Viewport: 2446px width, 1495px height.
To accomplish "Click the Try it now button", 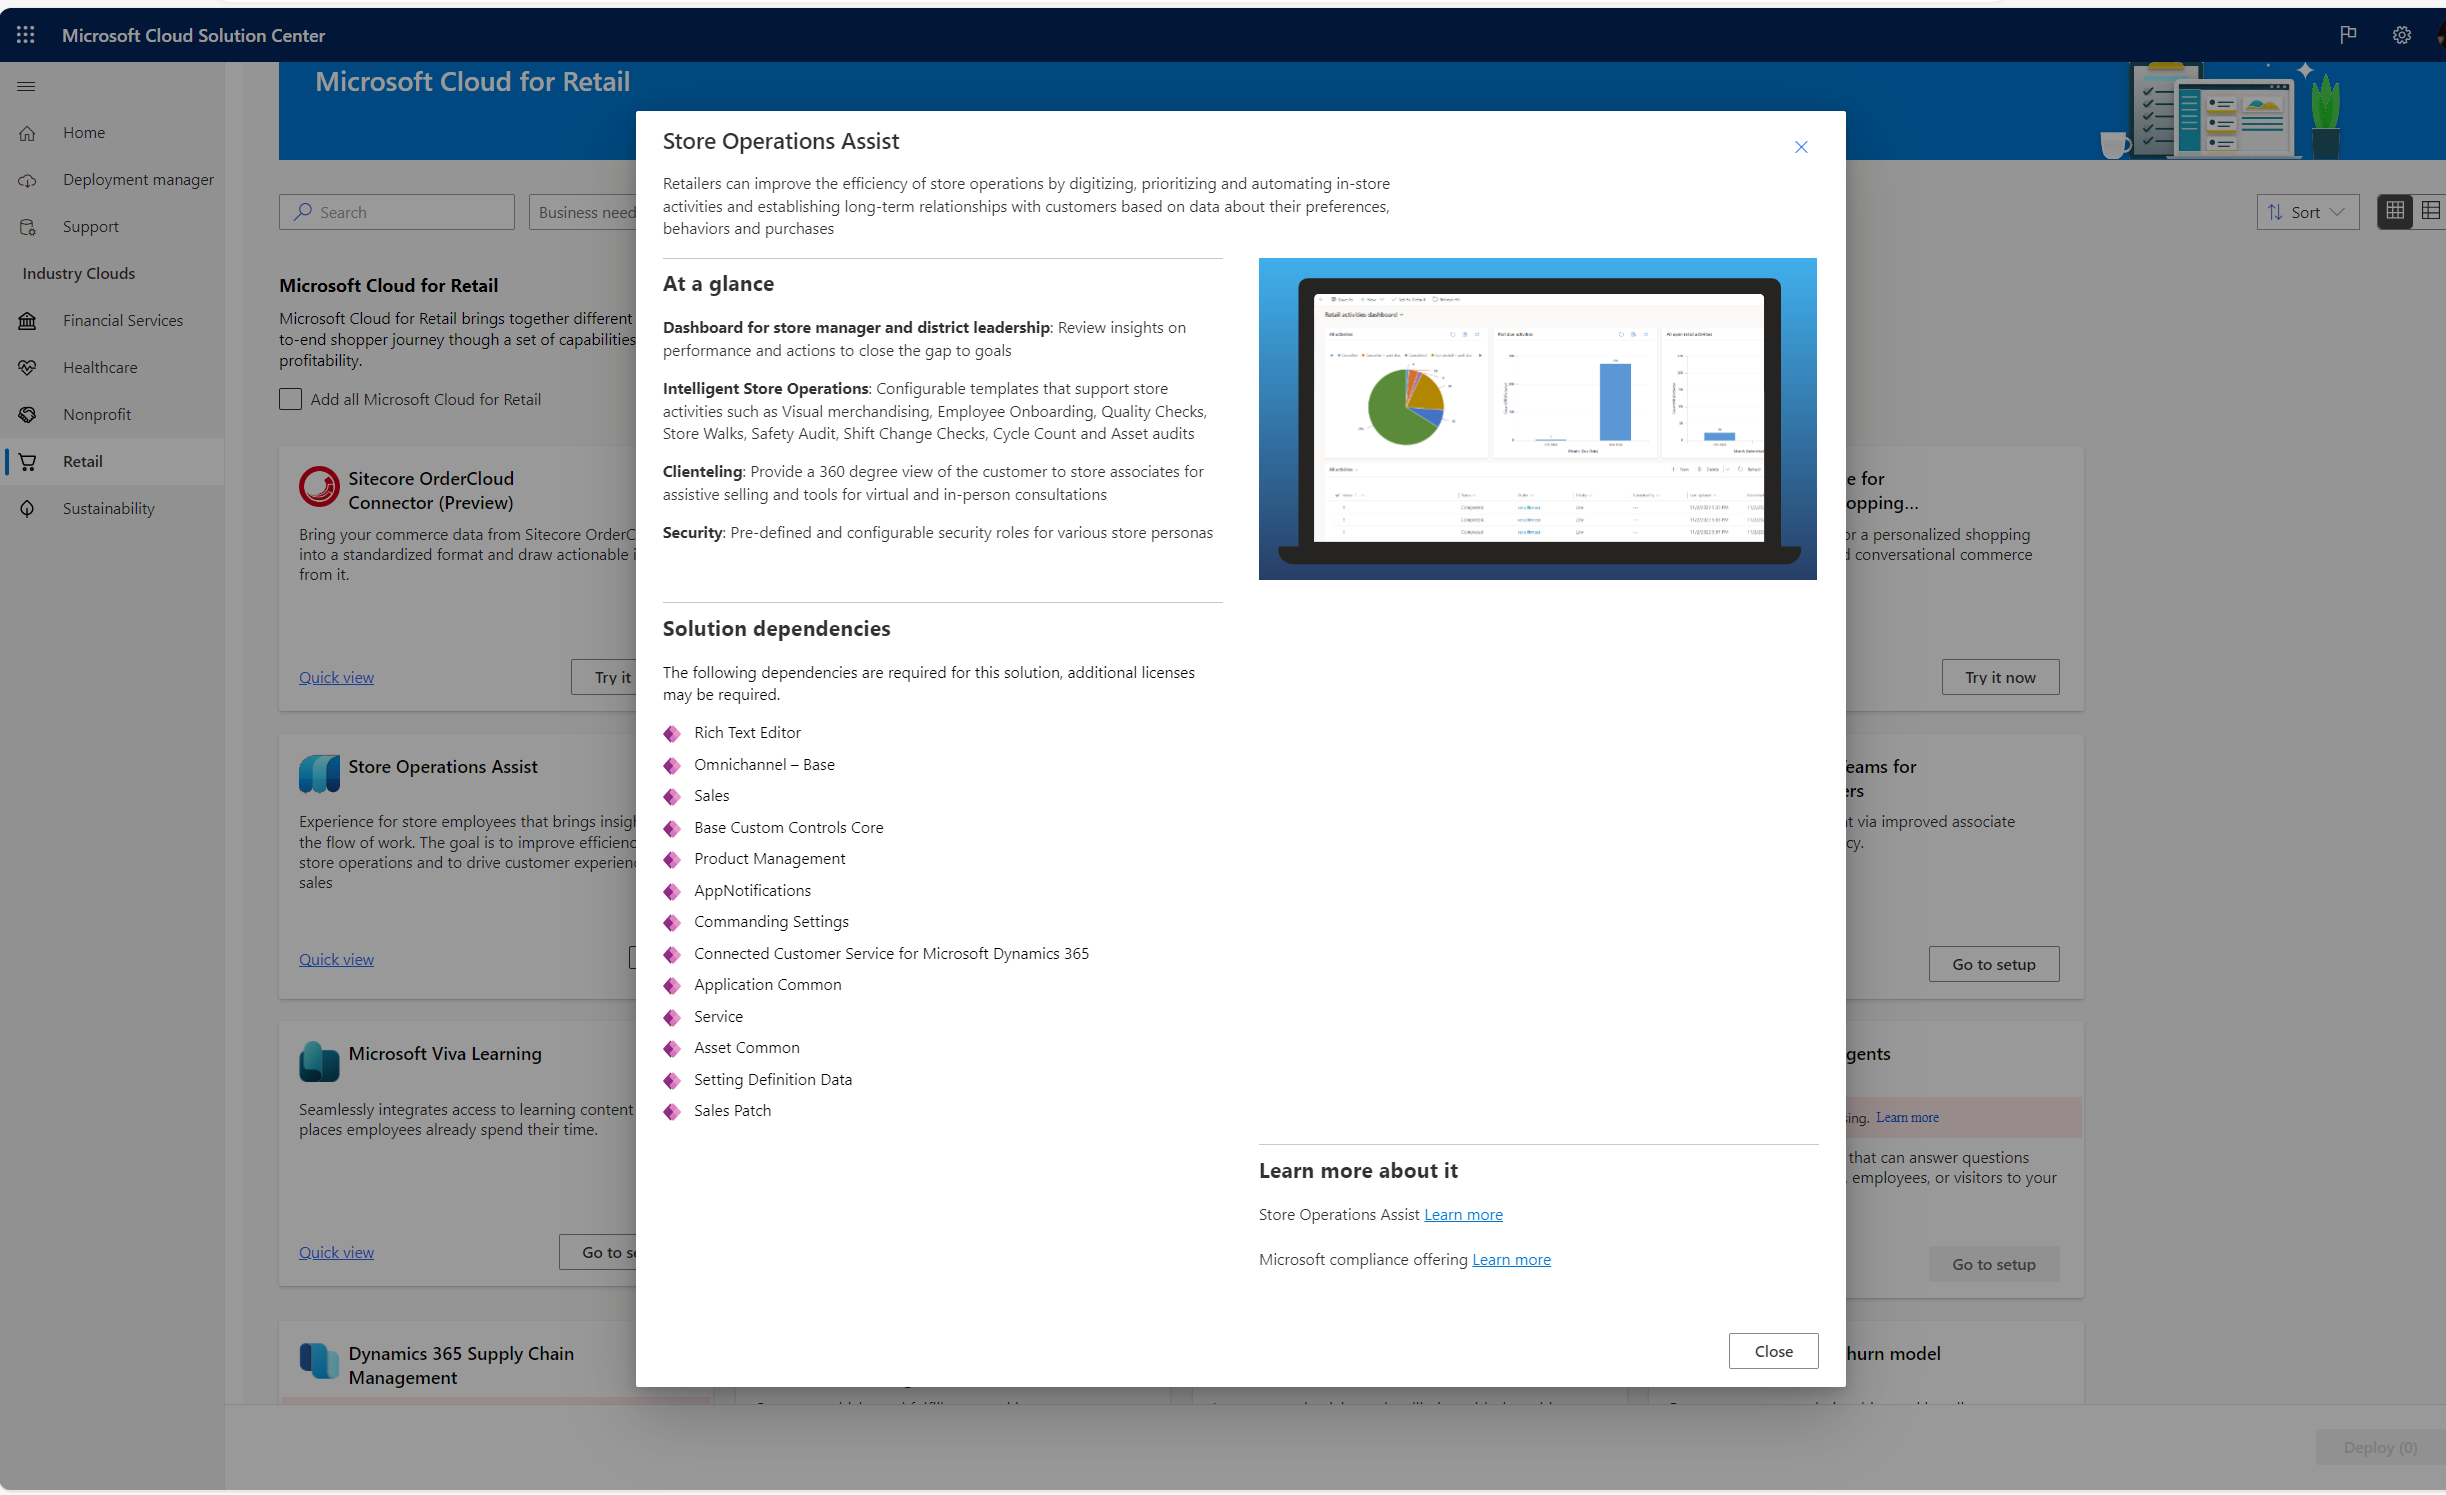I will [x=2000, y=677].
